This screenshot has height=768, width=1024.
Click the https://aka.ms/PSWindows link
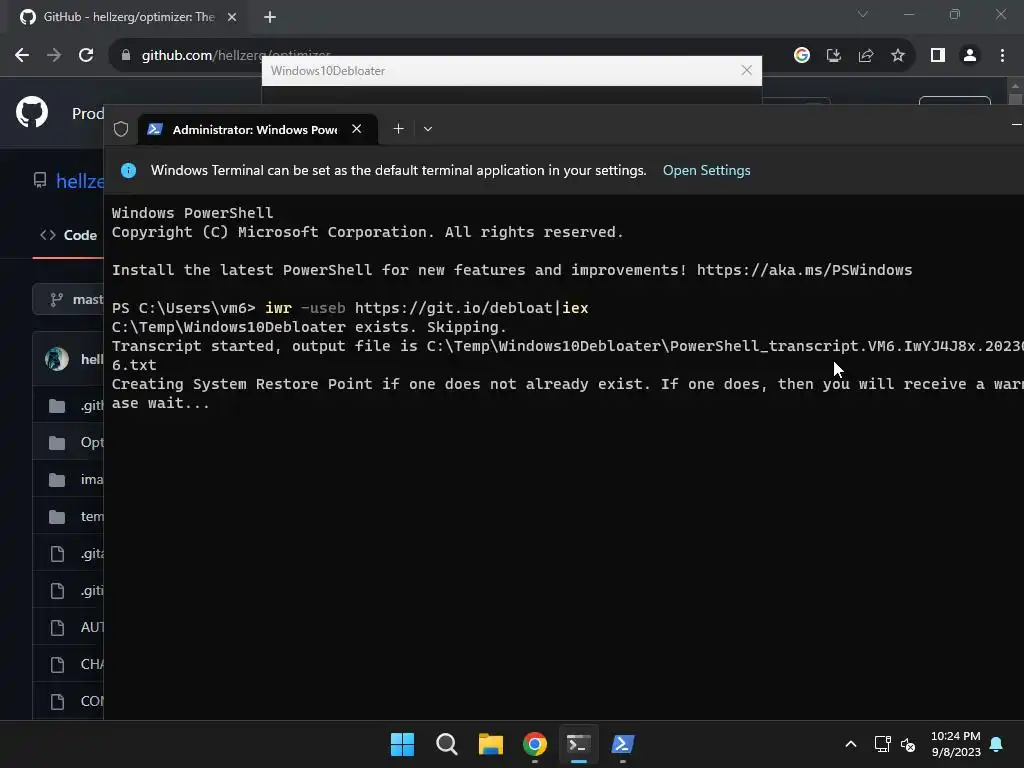point(805,270)
